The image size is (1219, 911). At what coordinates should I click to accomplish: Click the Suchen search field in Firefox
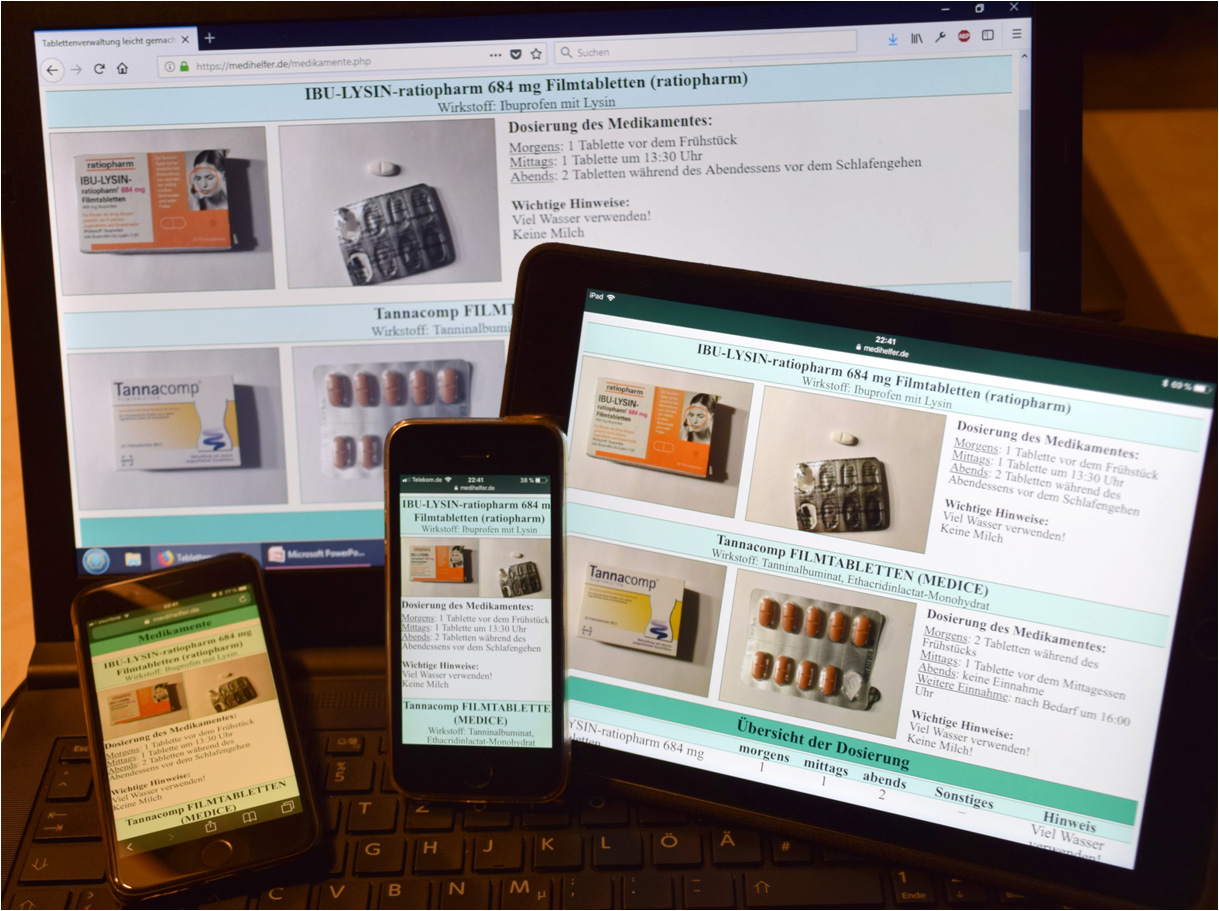705,48
